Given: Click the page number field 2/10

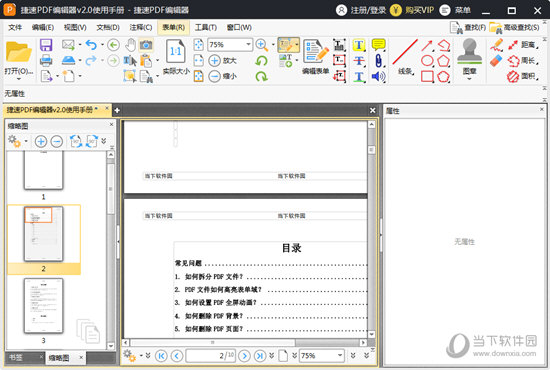Looking at the screenshot, I should tap(211, 356).
